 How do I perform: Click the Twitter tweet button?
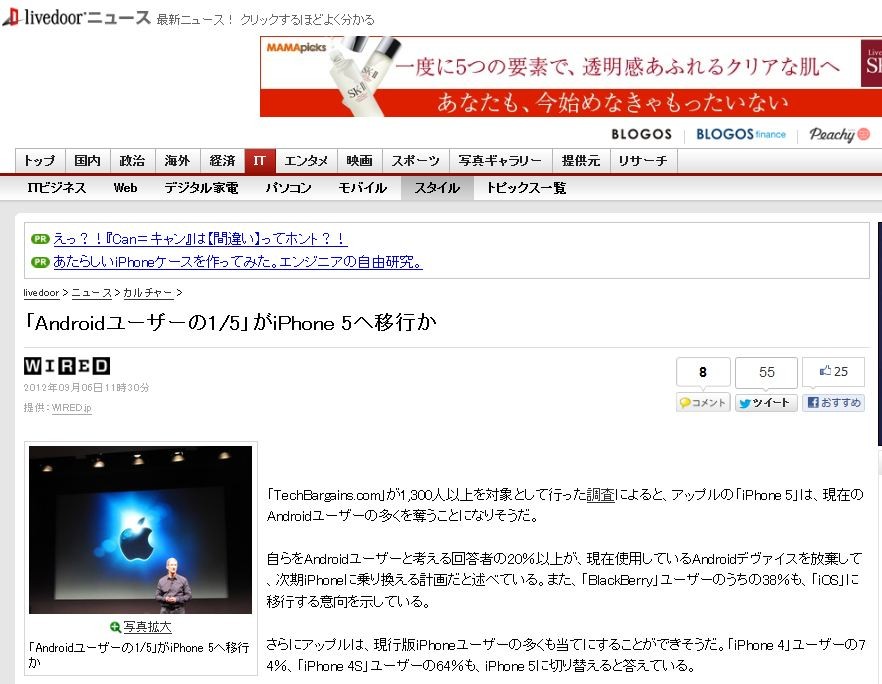pyautogui.click(x=766, y=403)
